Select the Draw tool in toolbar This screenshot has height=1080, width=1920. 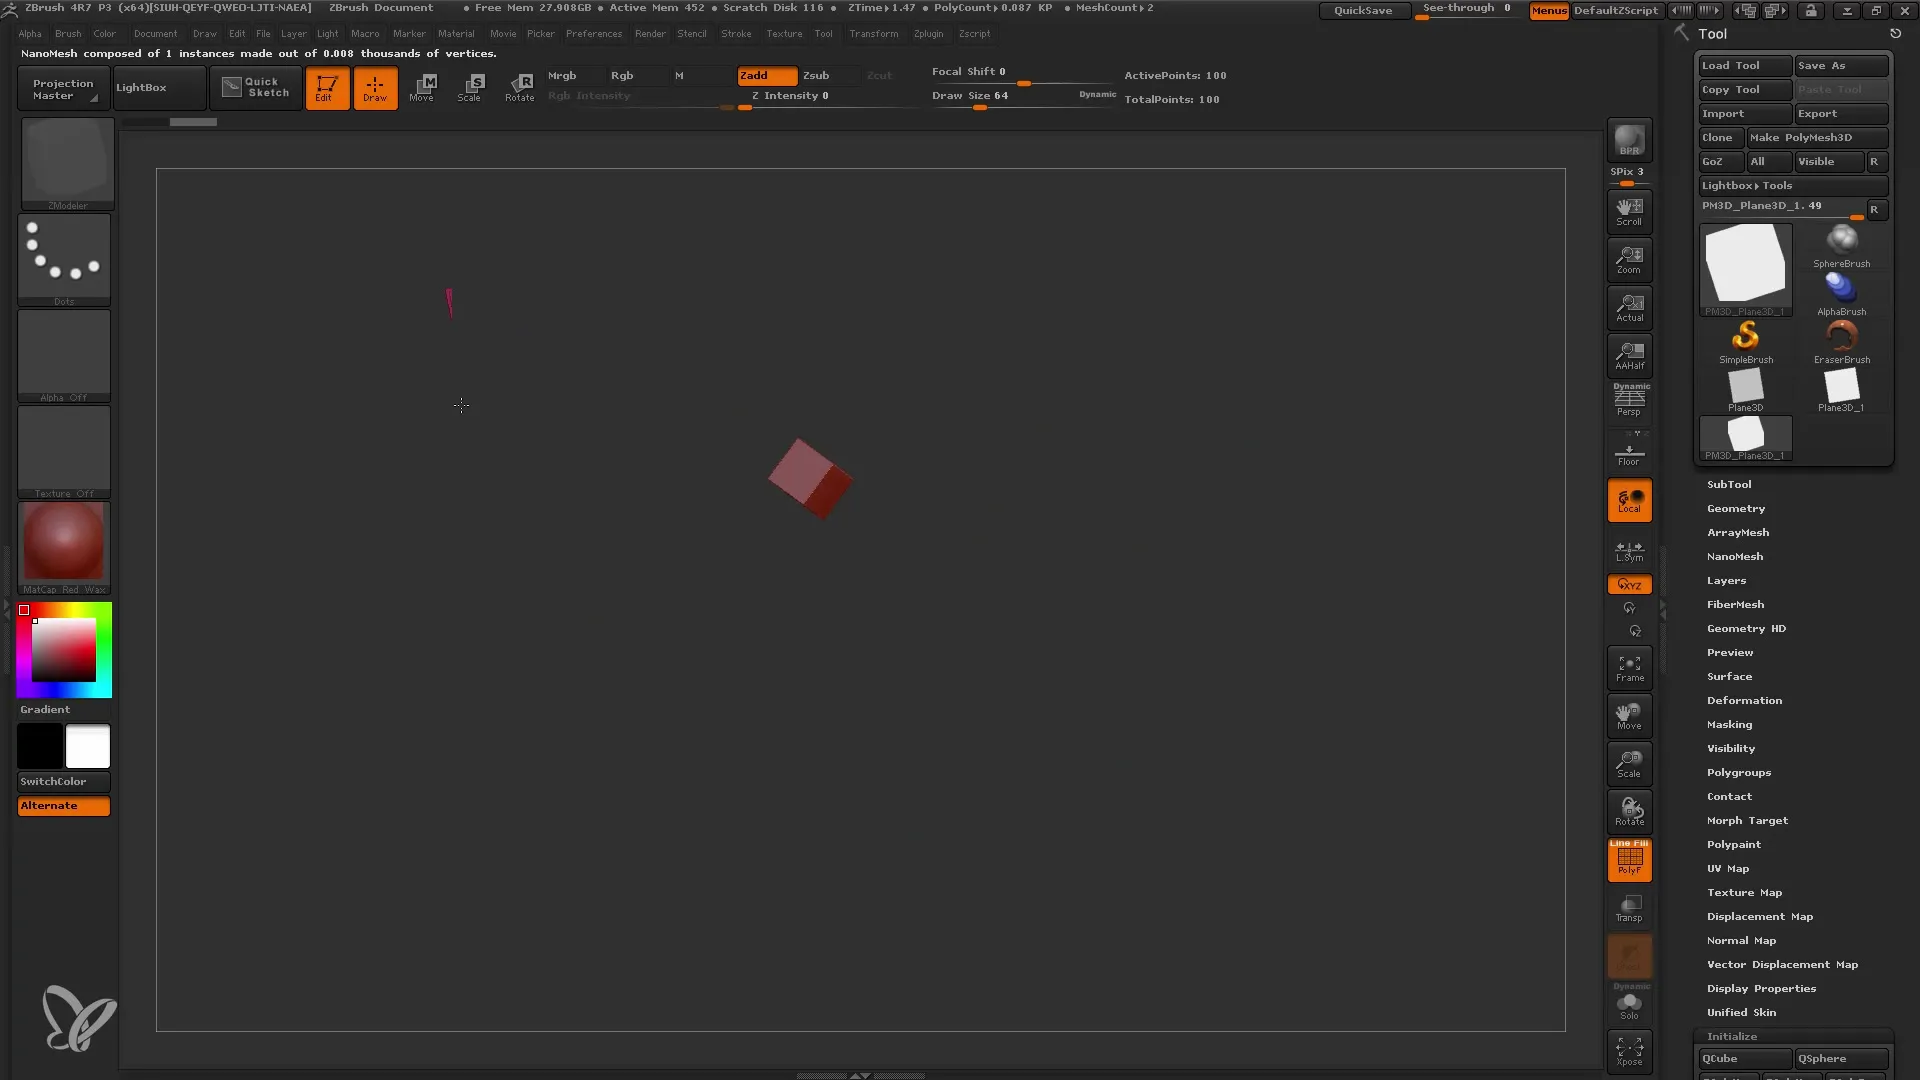tap(375, 88)
